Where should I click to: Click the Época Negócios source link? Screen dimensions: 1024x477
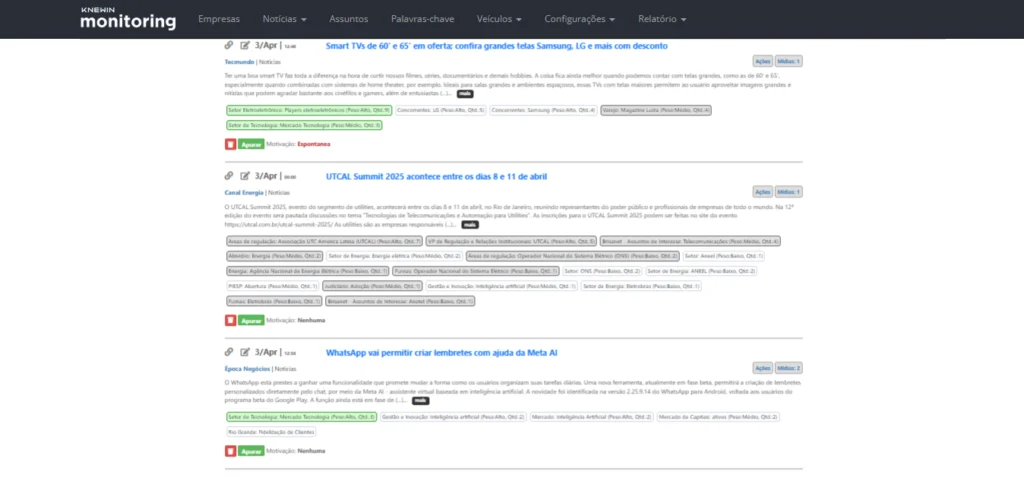247,369
